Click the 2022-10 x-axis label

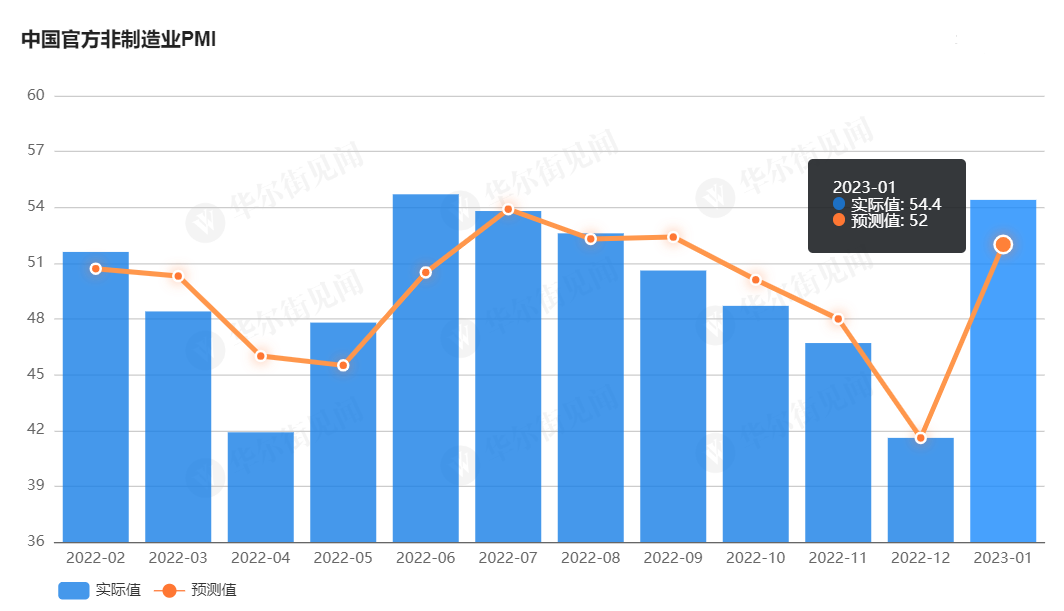point(755,558)
